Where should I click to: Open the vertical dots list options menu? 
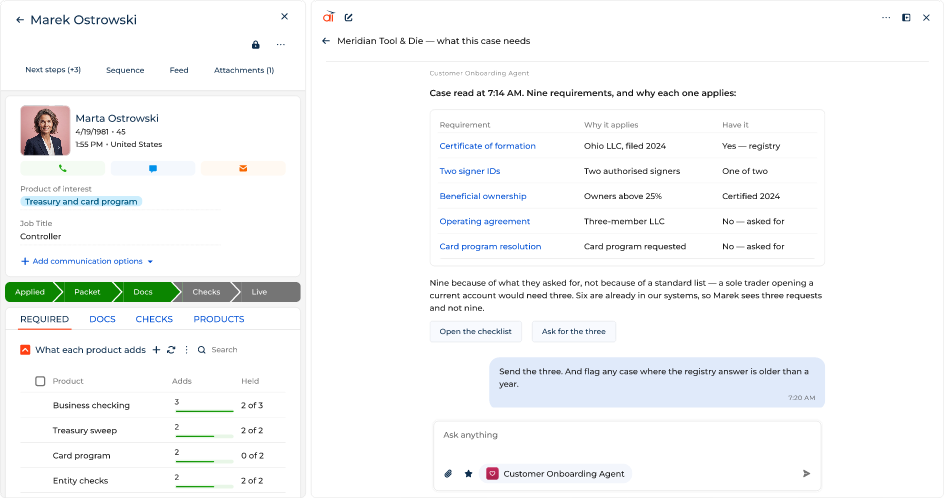(x=186, y=350)
